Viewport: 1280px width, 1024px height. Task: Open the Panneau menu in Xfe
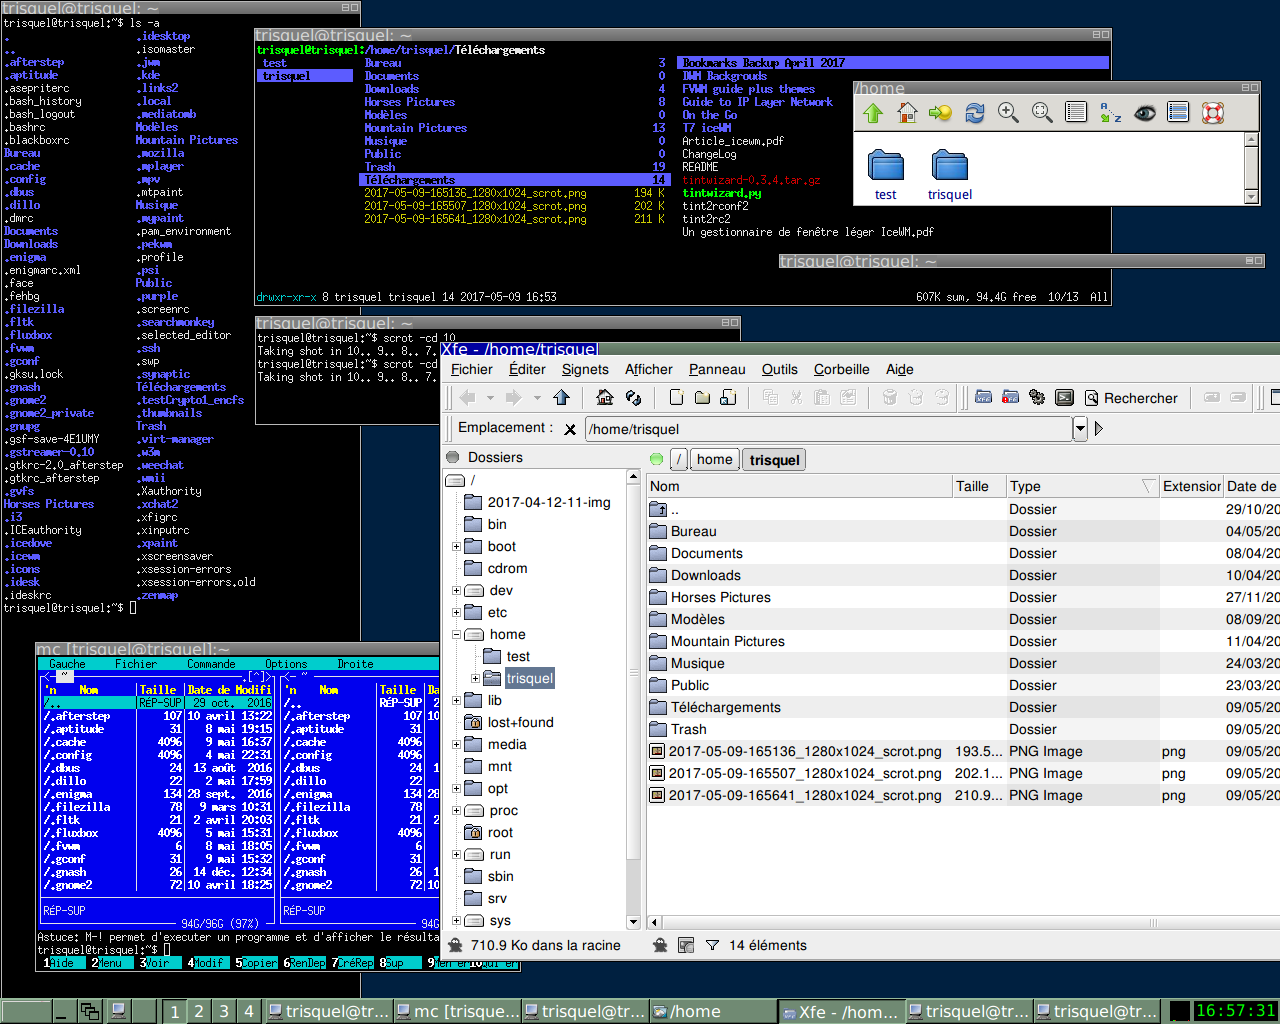pyautogui.click(x=717, y=369)
